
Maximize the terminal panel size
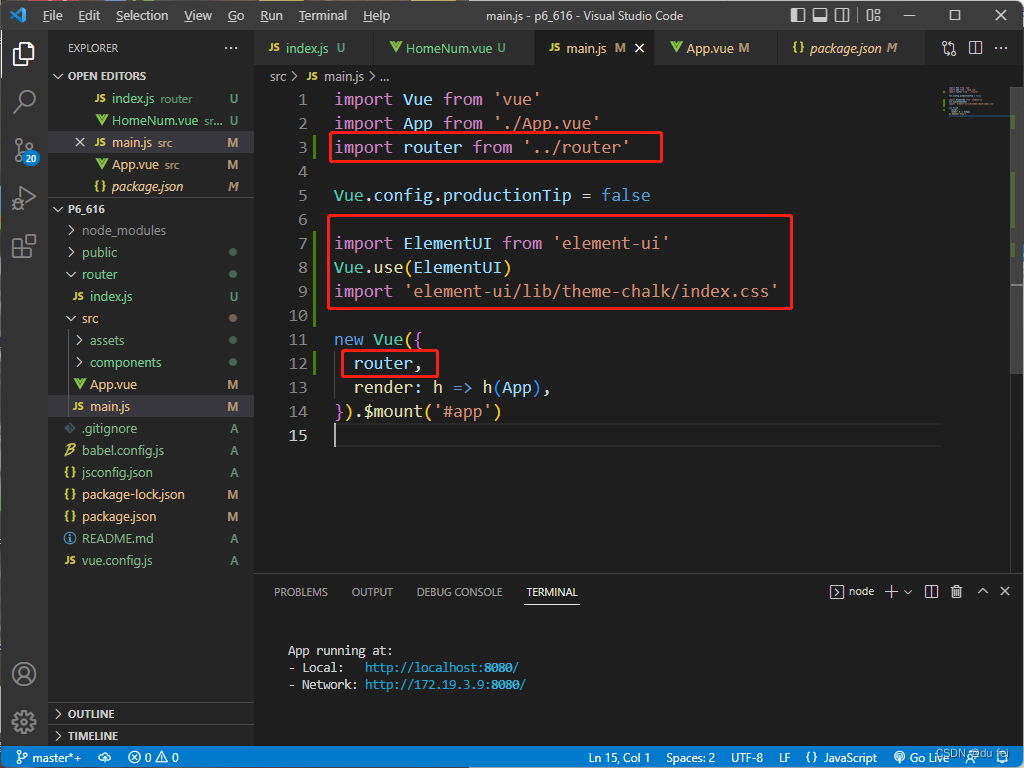[x=982, y=592]
